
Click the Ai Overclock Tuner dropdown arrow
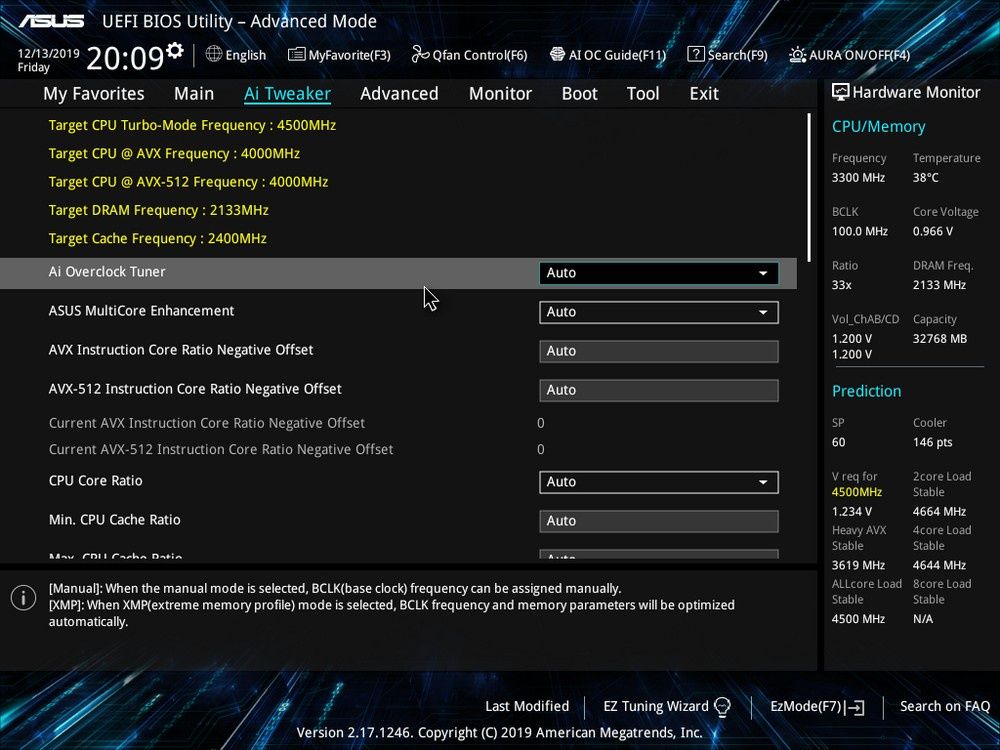pos(763,273)
